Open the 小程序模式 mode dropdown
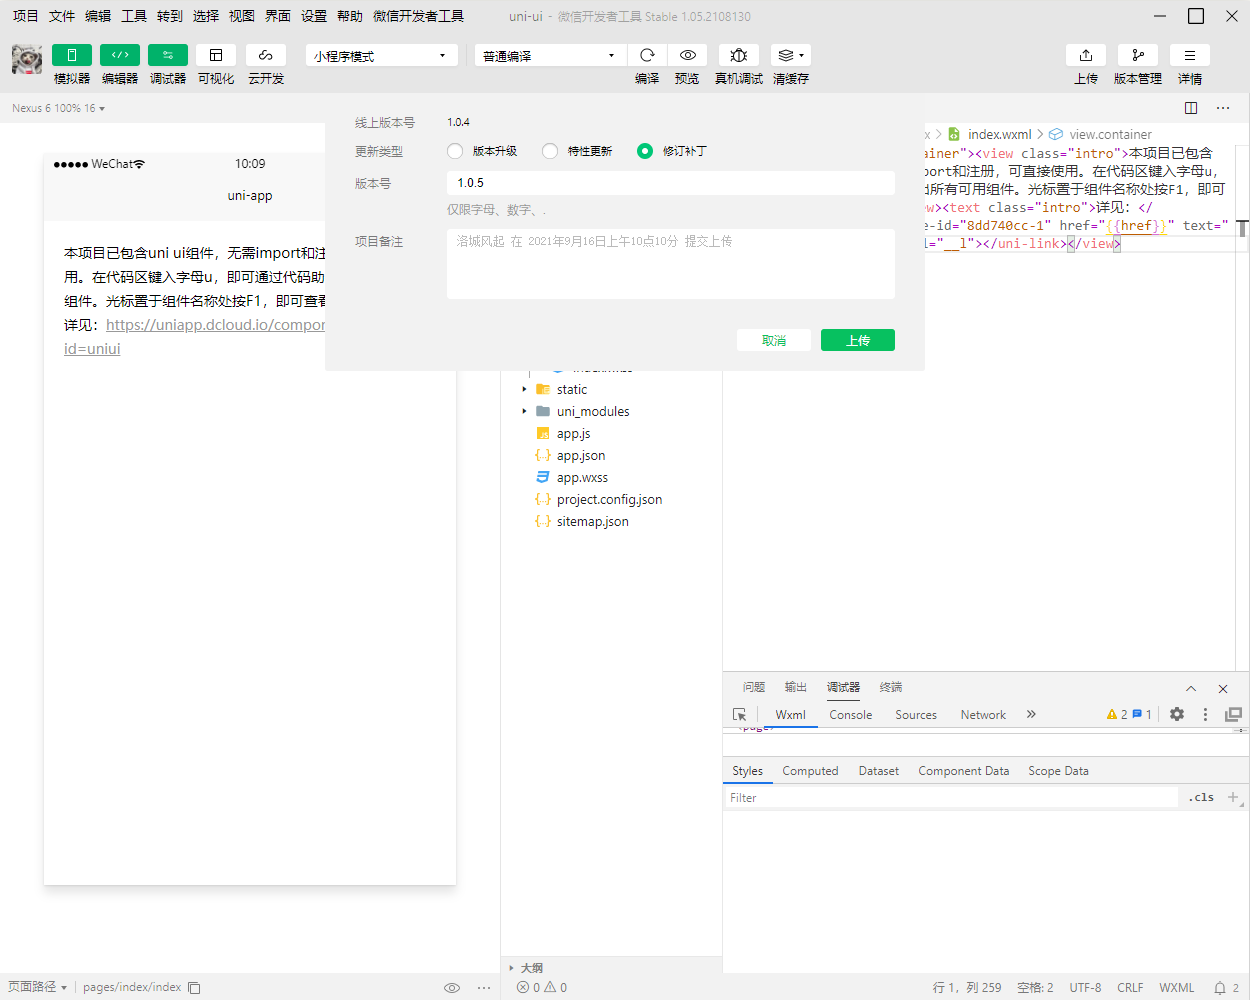Viewport: 1250px width, 1000px height. pyautogui.click(x=381, y=56)
